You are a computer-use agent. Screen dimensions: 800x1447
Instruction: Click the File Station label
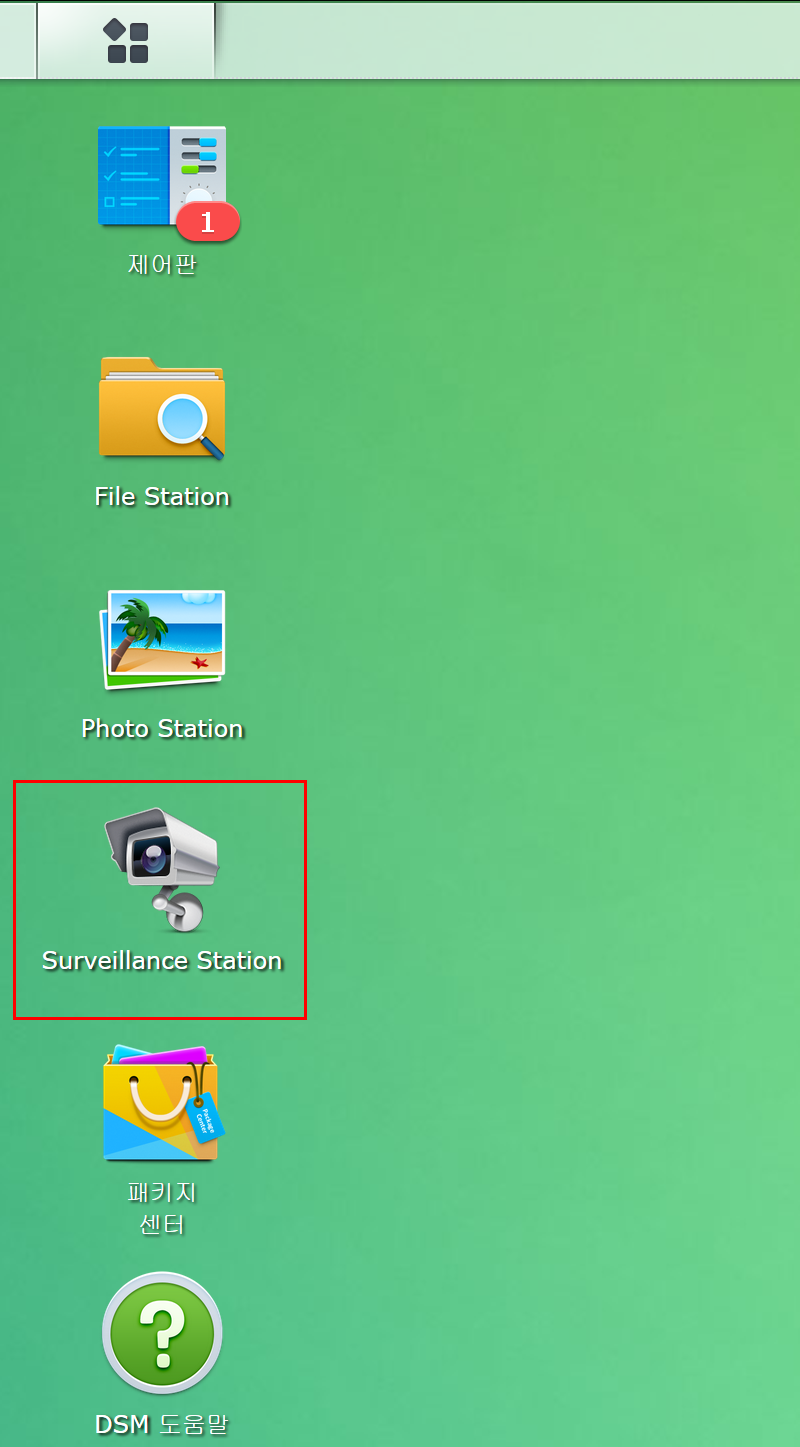162,497
